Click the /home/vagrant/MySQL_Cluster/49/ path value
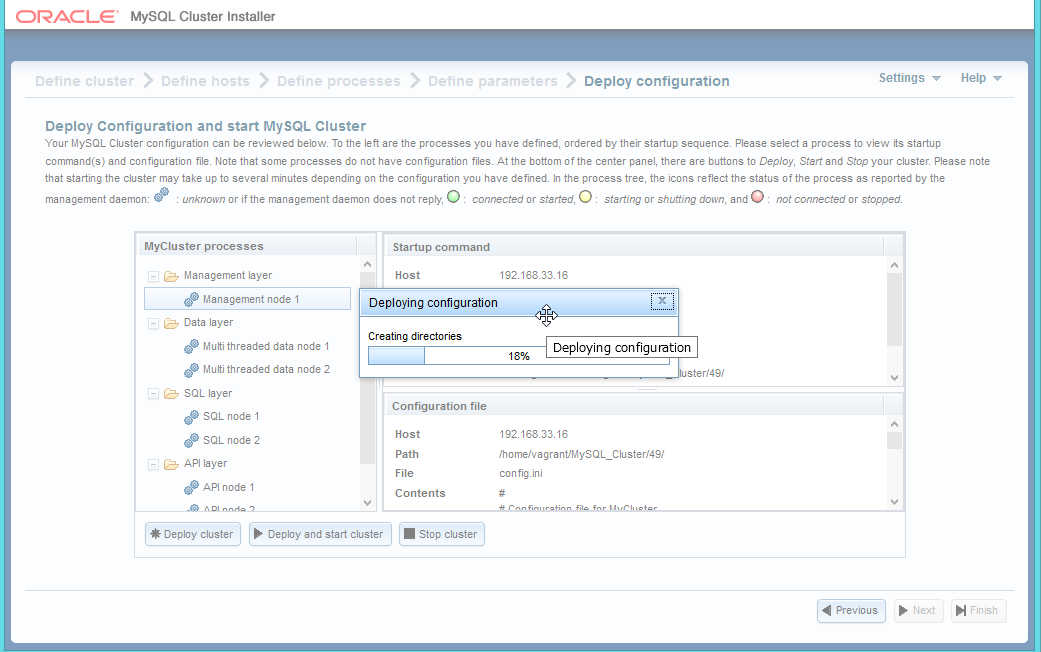This screenshot has width=1041, height=652. click(582, 454)
